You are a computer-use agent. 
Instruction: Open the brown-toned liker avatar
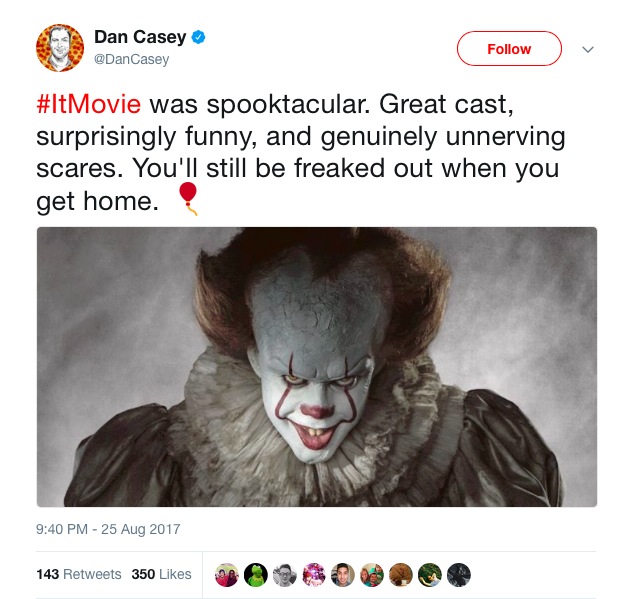[x=400, y=575]
